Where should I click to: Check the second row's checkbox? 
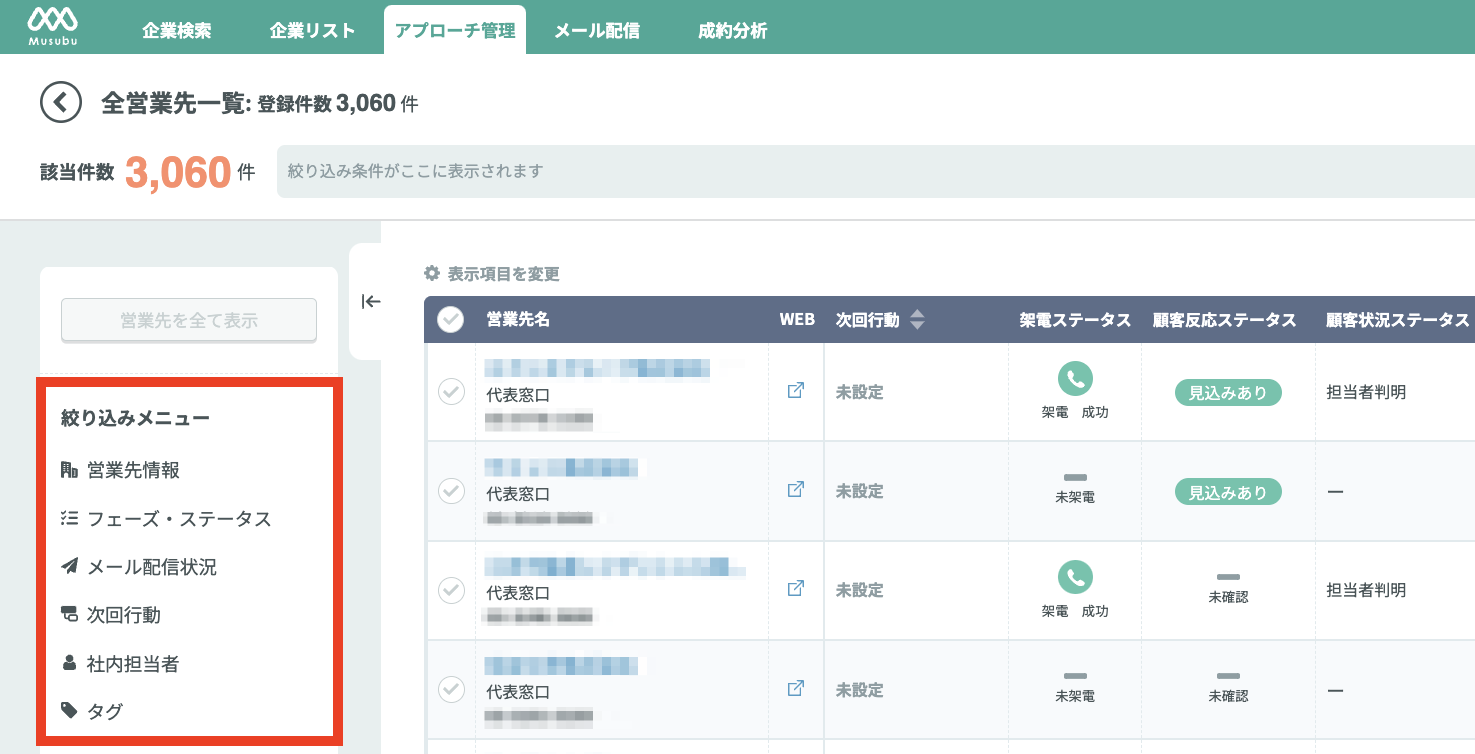[x=451, y=491]
